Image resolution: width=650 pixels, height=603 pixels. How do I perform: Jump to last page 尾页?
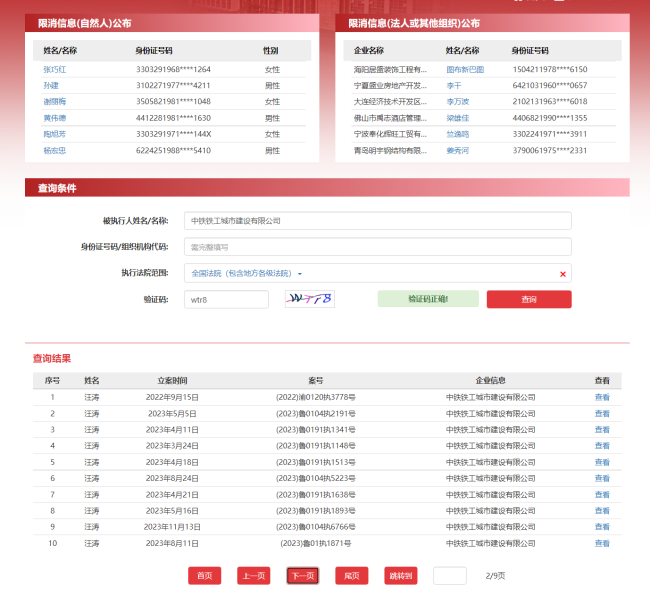point(352,576)
